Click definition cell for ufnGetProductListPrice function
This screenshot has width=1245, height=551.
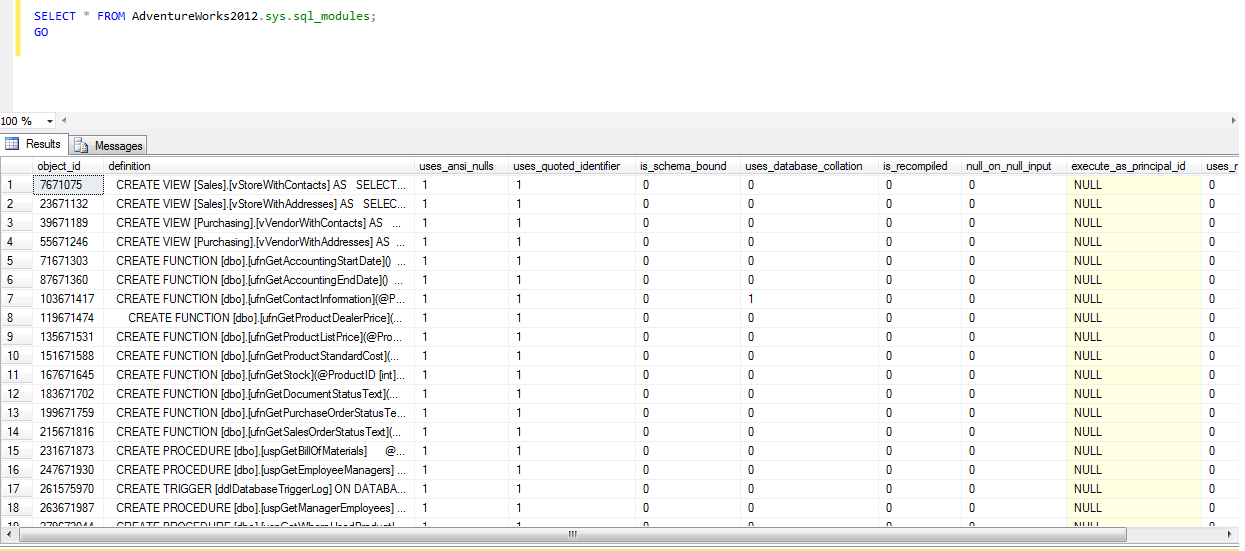click(259, 337)
